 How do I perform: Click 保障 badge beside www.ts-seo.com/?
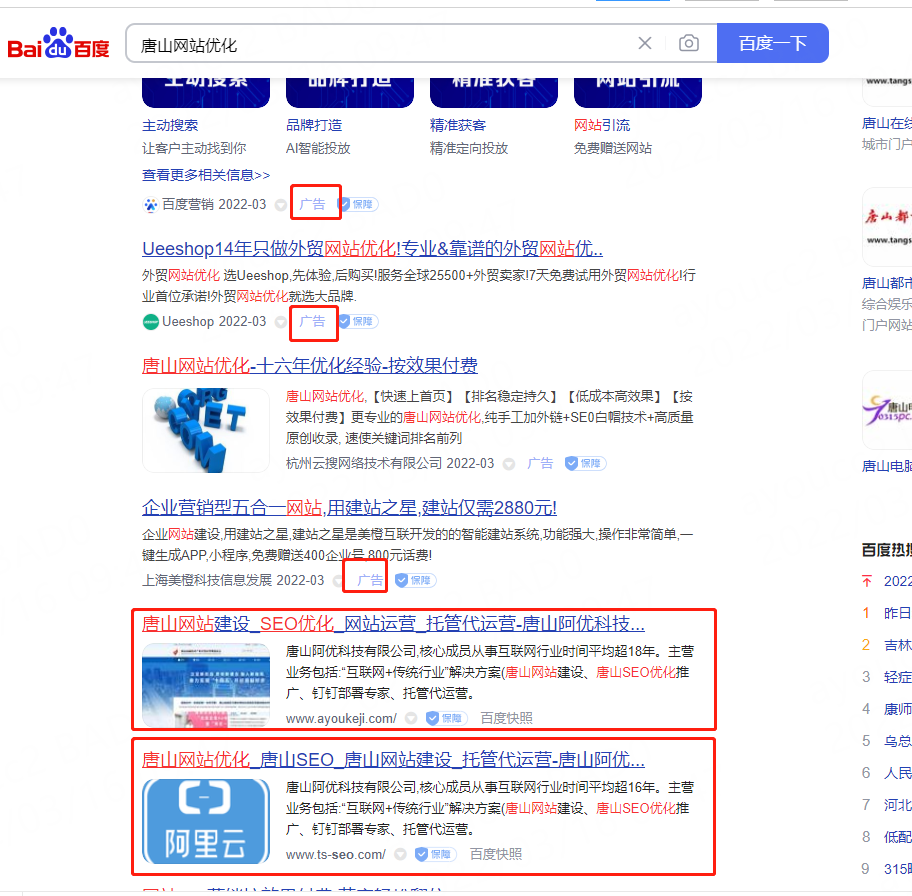point(435,855)
